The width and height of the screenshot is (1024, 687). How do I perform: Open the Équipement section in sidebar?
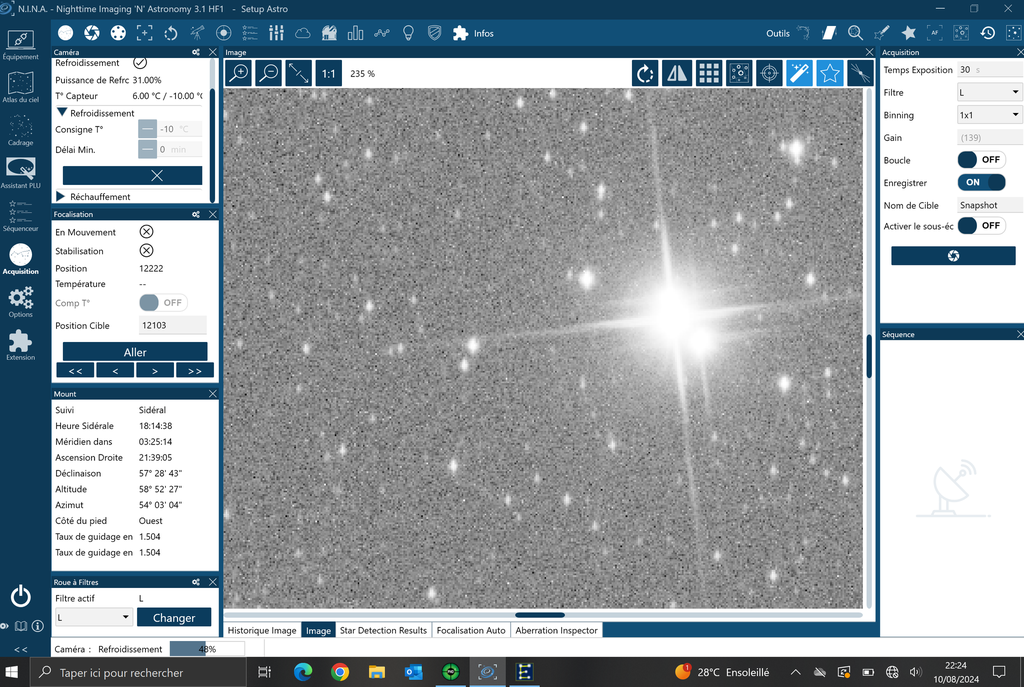tap(20, 44)
